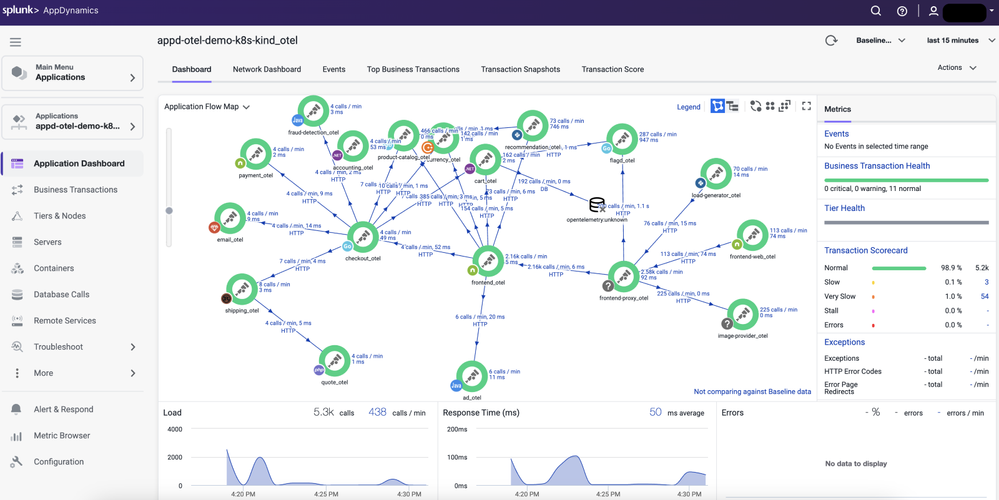The height and width of the screenshot is (500, 999).
Task: Switch to flow map view mode
Action: (717, 106)
